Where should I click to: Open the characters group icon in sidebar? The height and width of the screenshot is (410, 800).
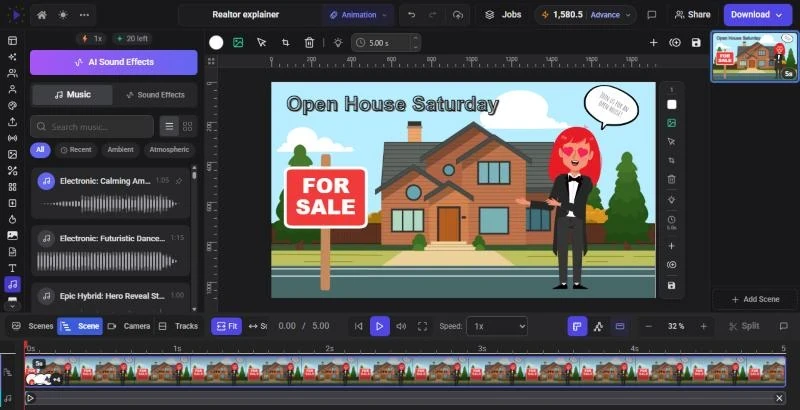(x=12, y=73)
